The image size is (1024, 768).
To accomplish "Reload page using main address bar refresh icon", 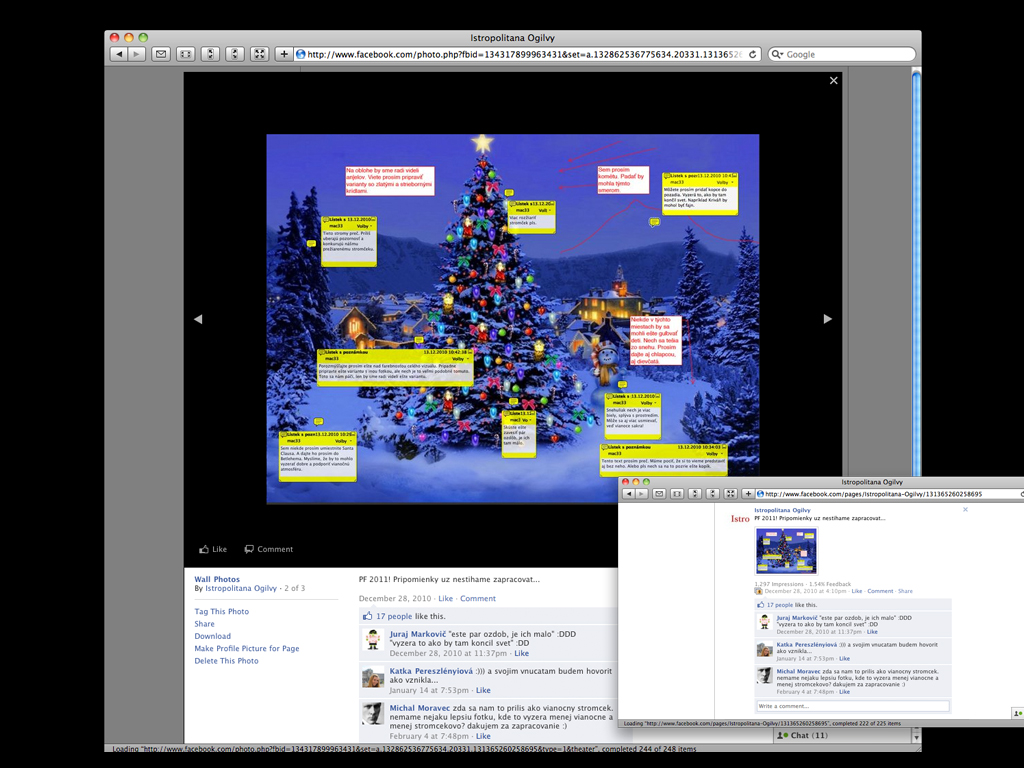I will point(752,54).
